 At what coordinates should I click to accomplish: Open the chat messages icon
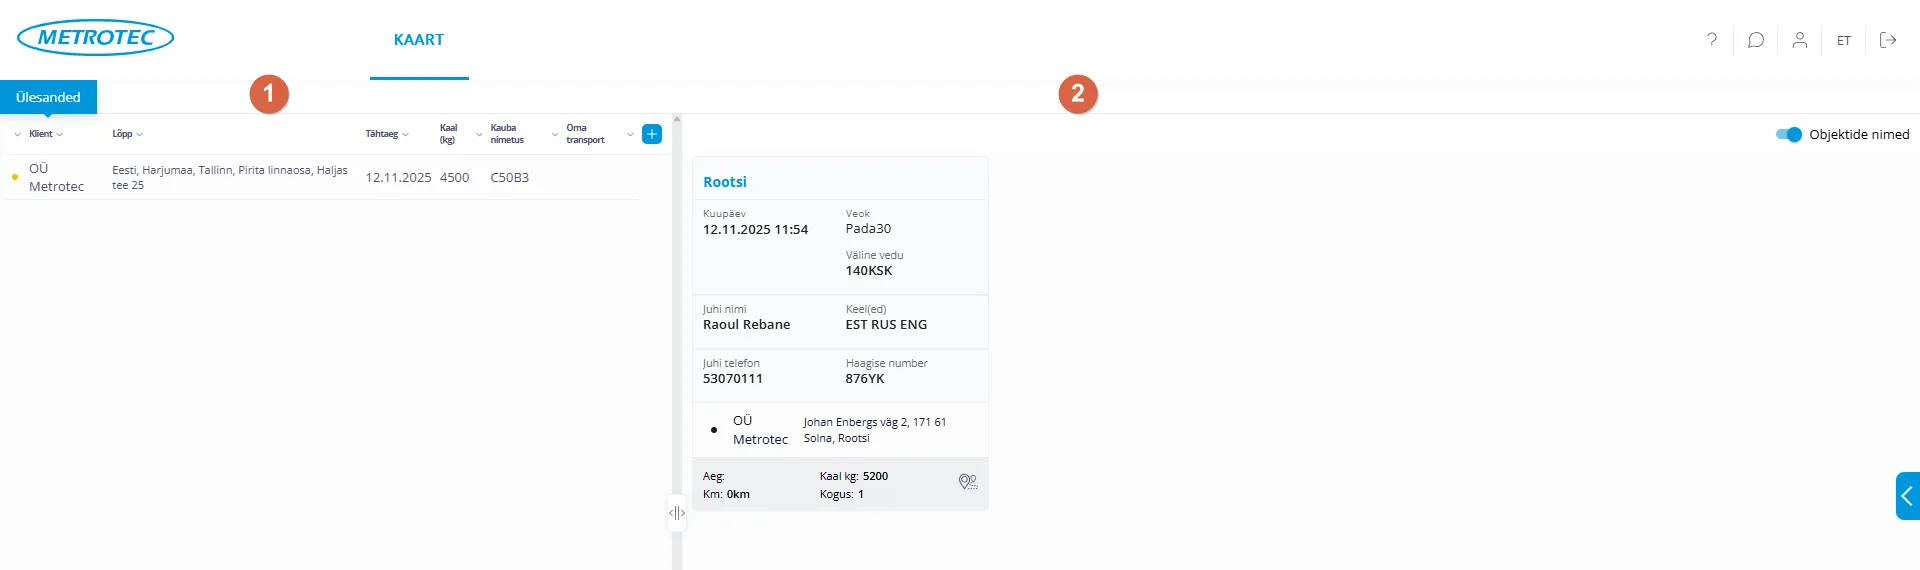point(1756,40)
